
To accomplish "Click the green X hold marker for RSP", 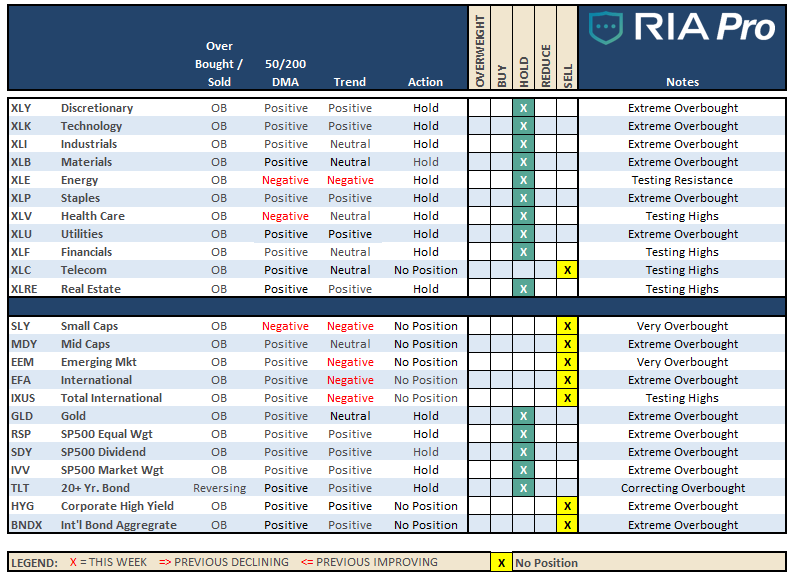I will pos(523,434).
